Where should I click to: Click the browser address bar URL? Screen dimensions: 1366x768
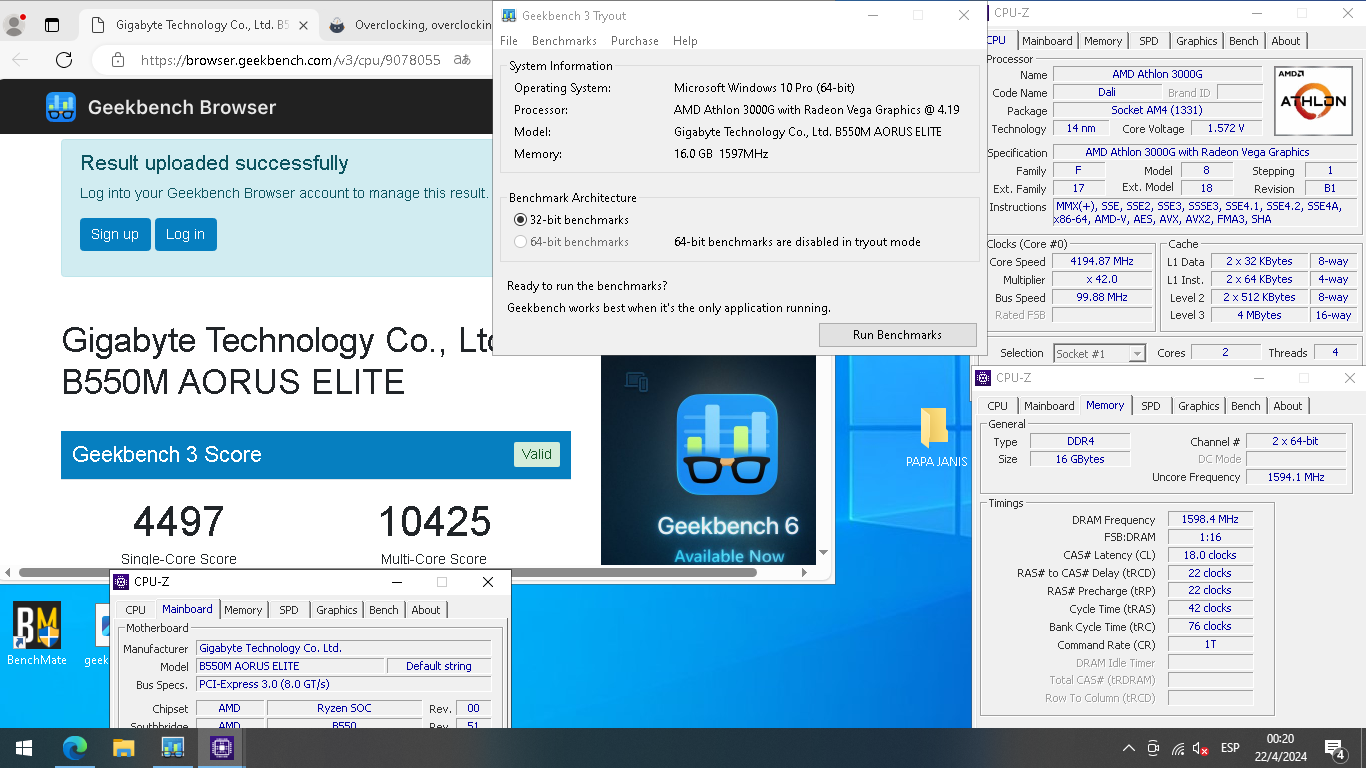[x=290, y=60]
